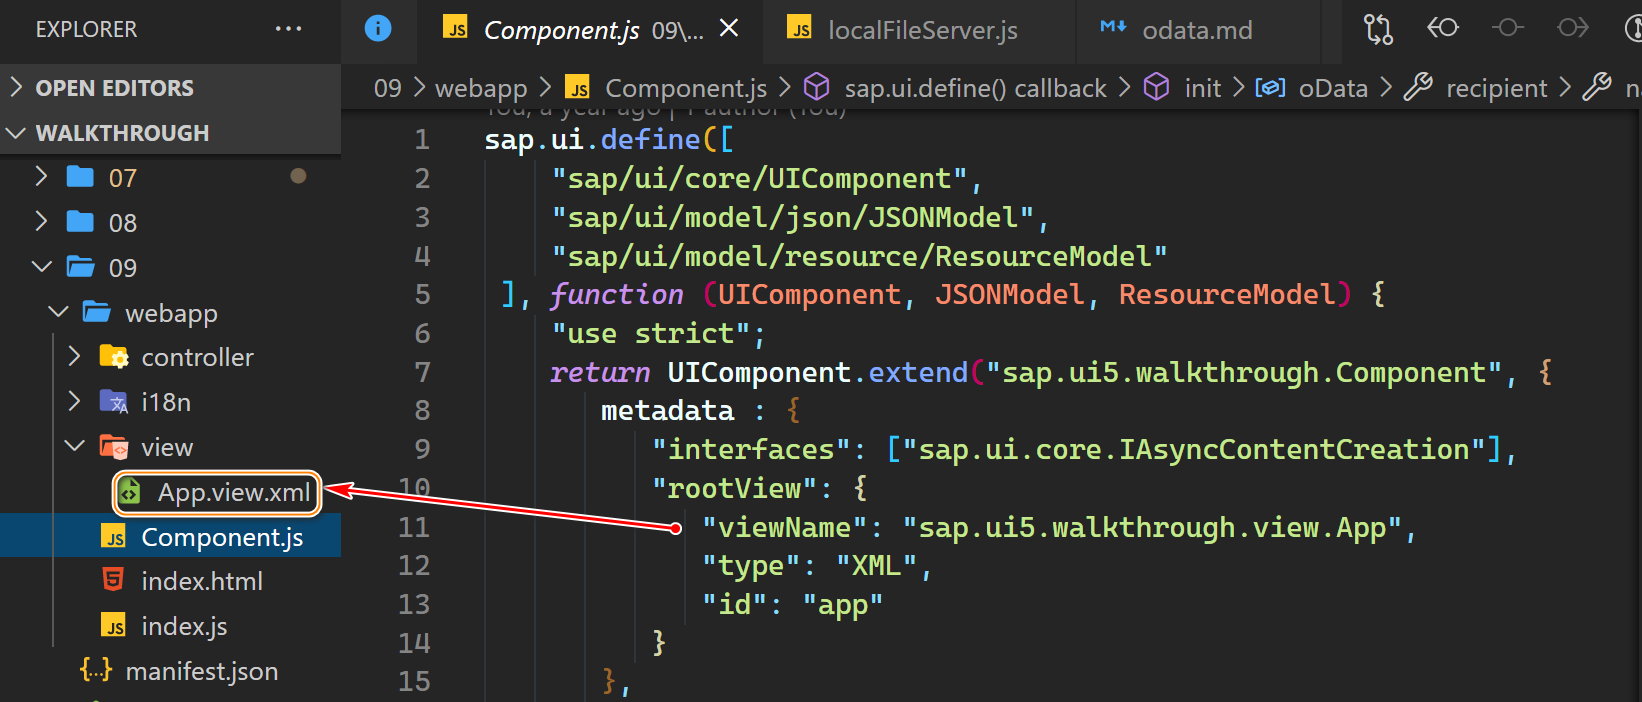
Task: Expand the 07 folder
Action: tap(41, 178)
